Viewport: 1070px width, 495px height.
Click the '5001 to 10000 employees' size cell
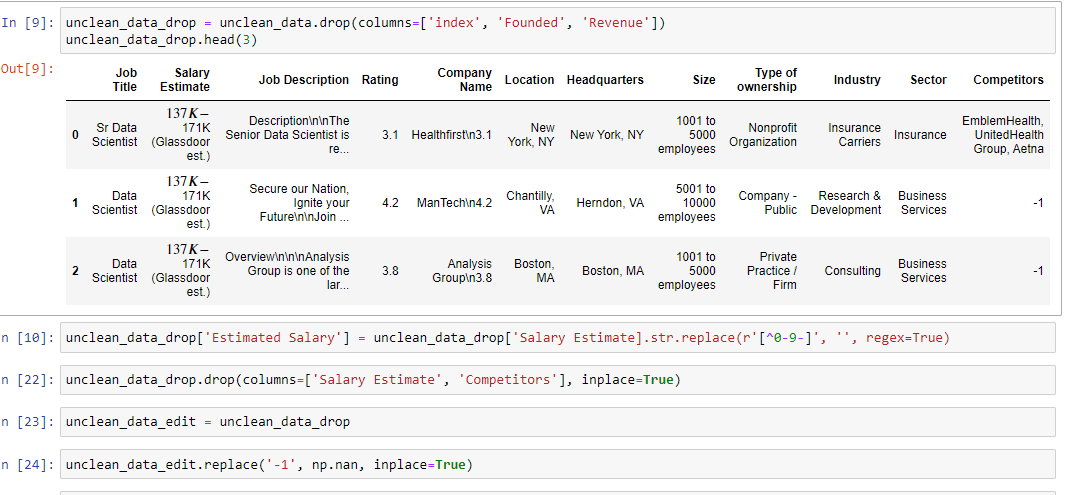(x=687, y=203)
